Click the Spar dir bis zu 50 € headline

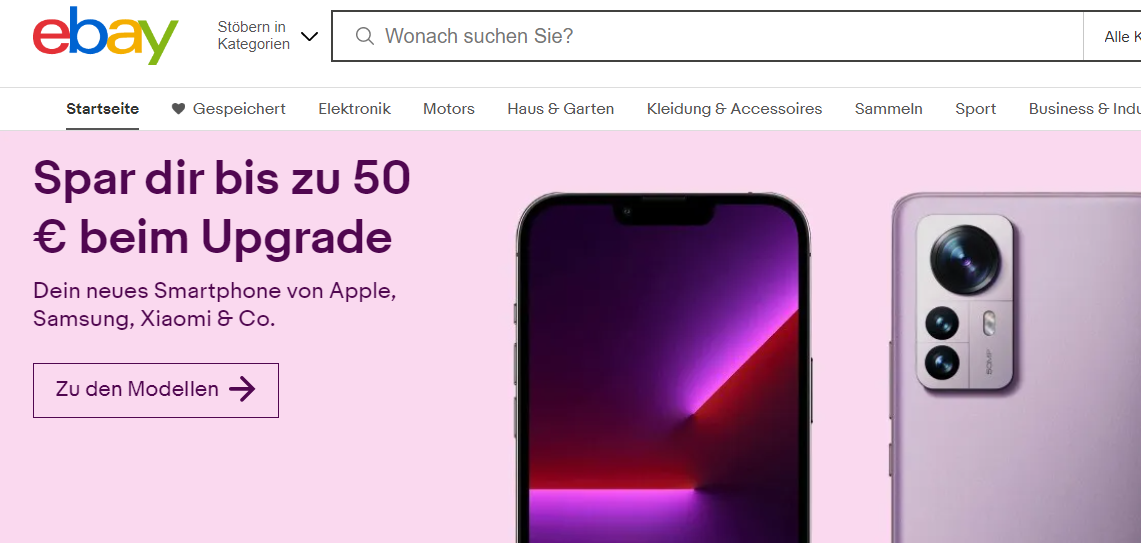pos(222,207)
